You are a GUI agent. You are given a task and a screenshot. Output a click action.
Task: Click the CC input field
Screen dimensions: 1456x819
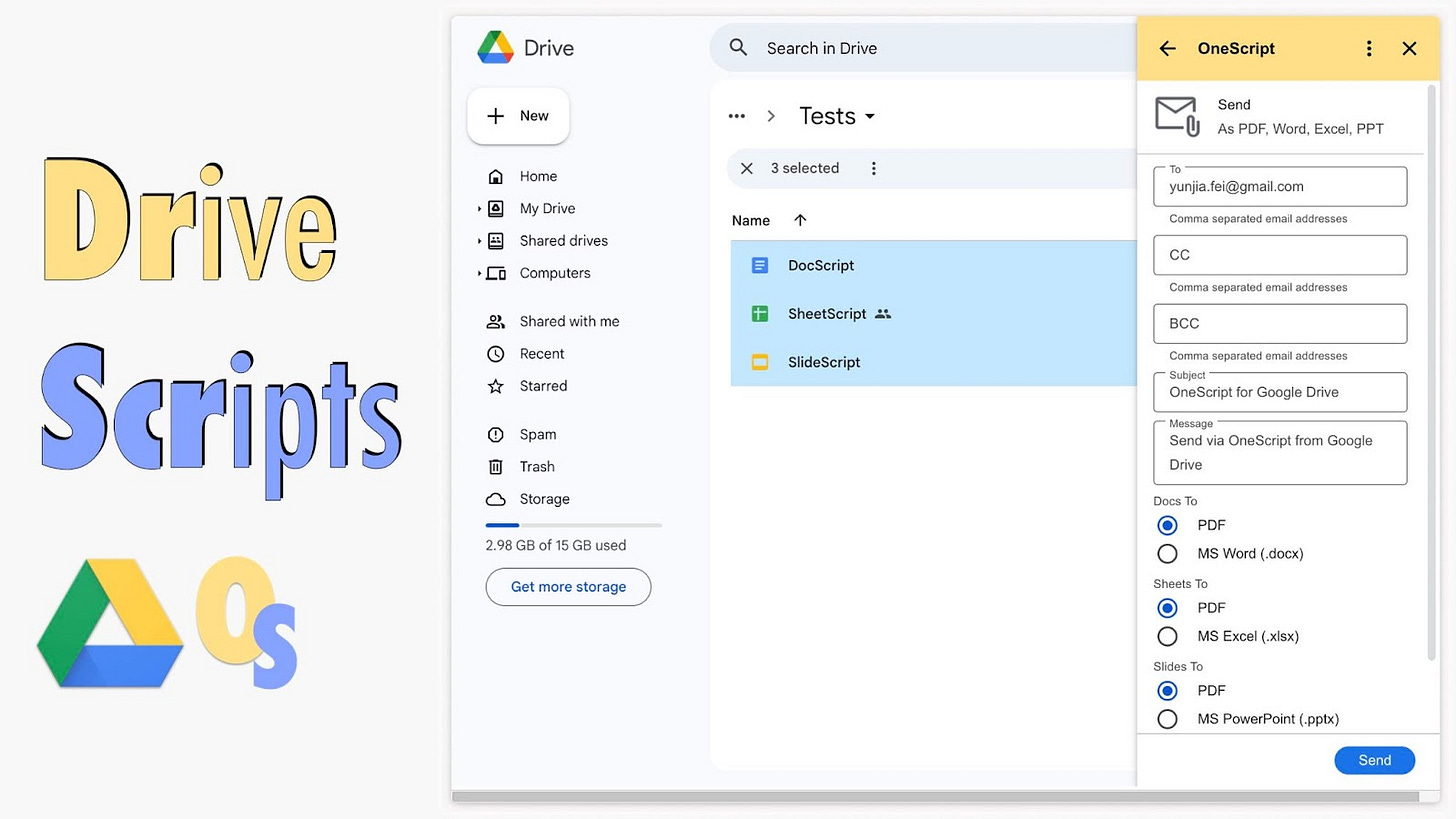(1280, 255)
